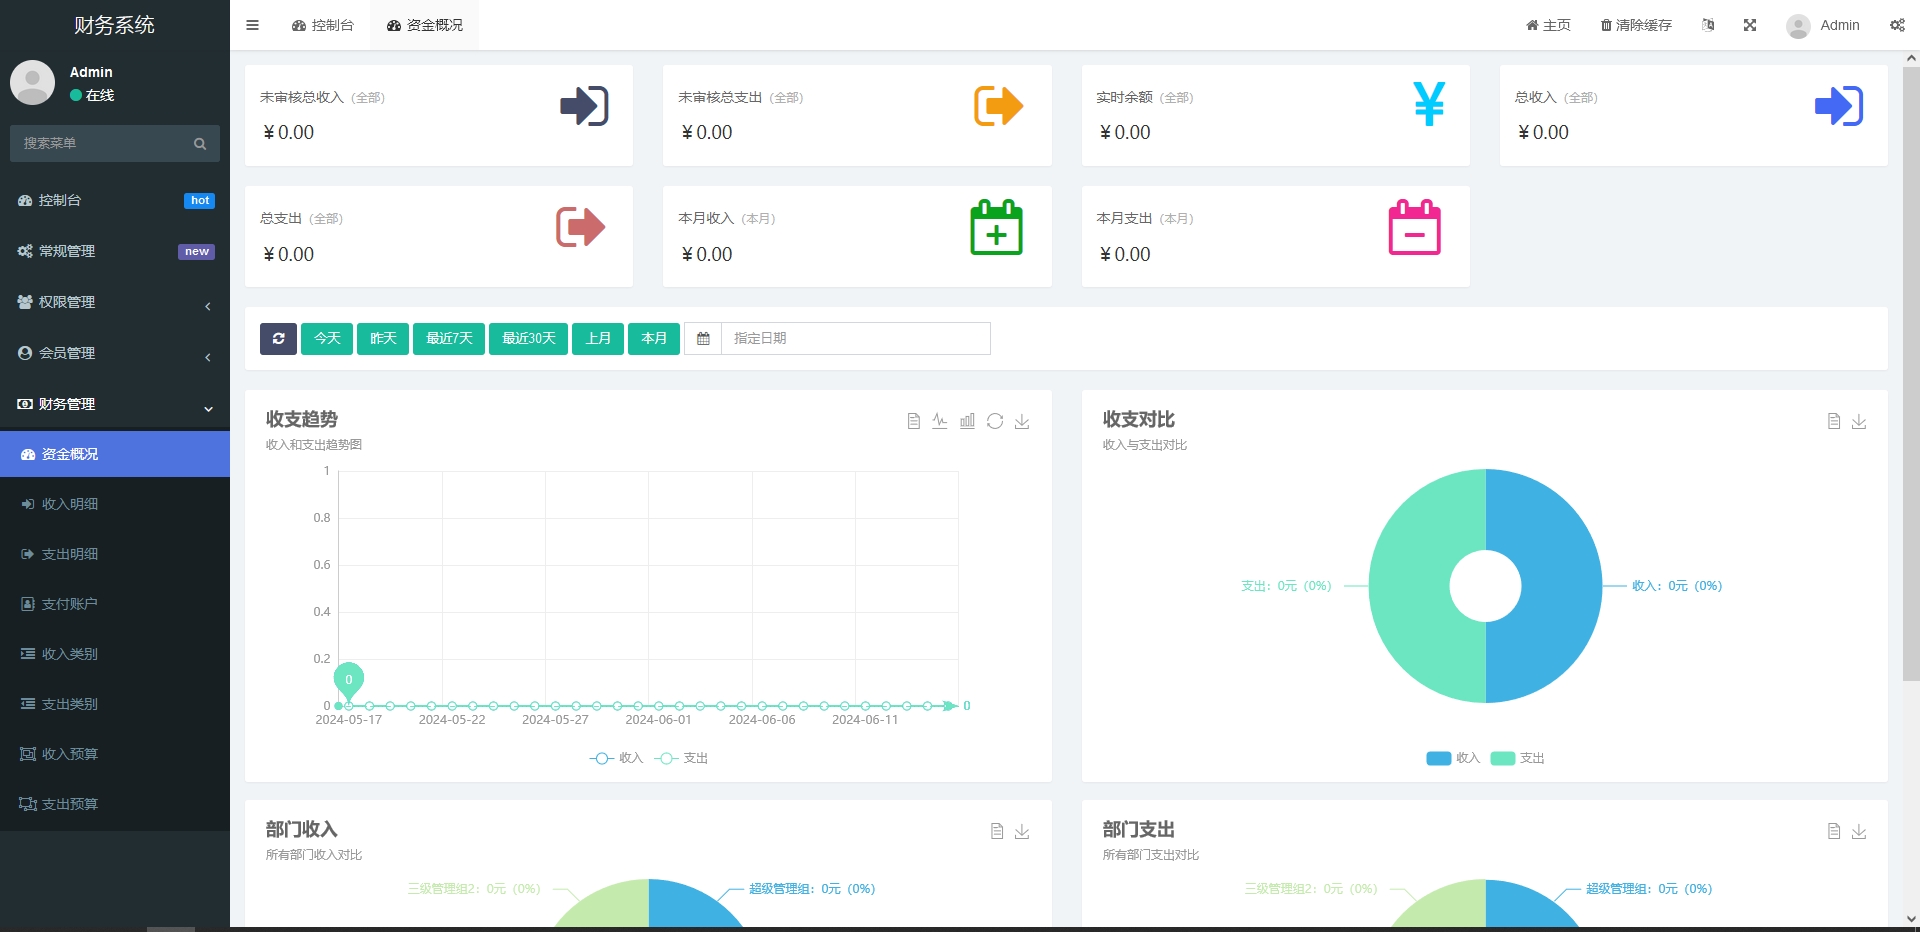Toggle 收入 in the 收支对比 pie legend
Screen dimensions: 1920x932
tap(1453, 759)
